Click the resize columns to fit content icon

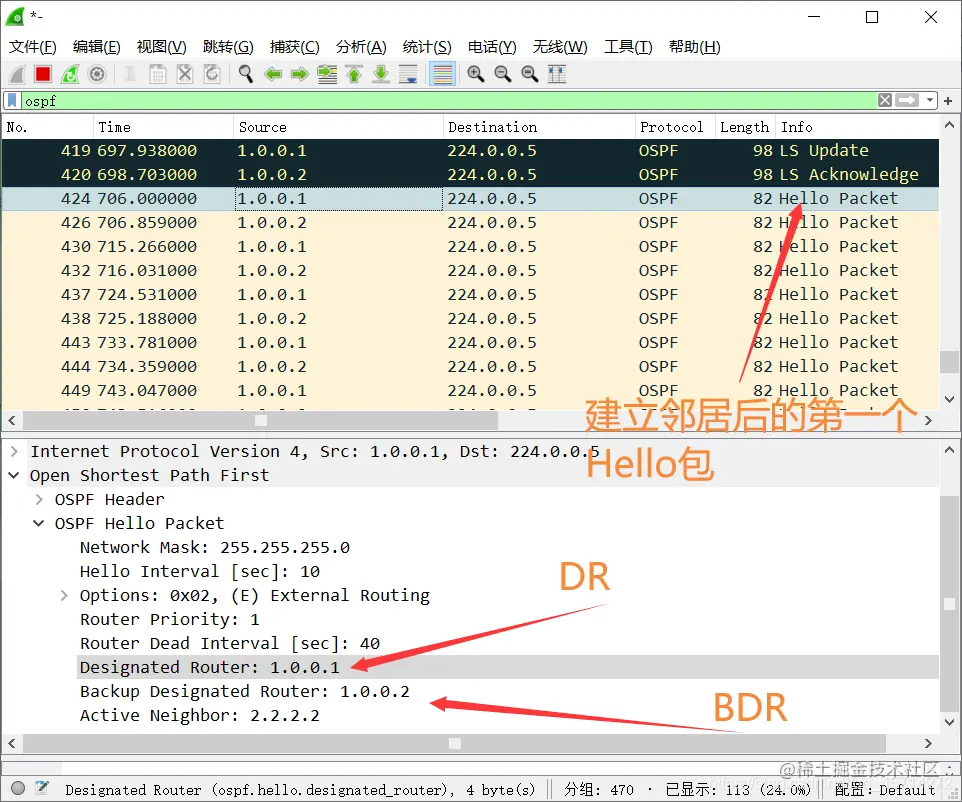[556, 74]
